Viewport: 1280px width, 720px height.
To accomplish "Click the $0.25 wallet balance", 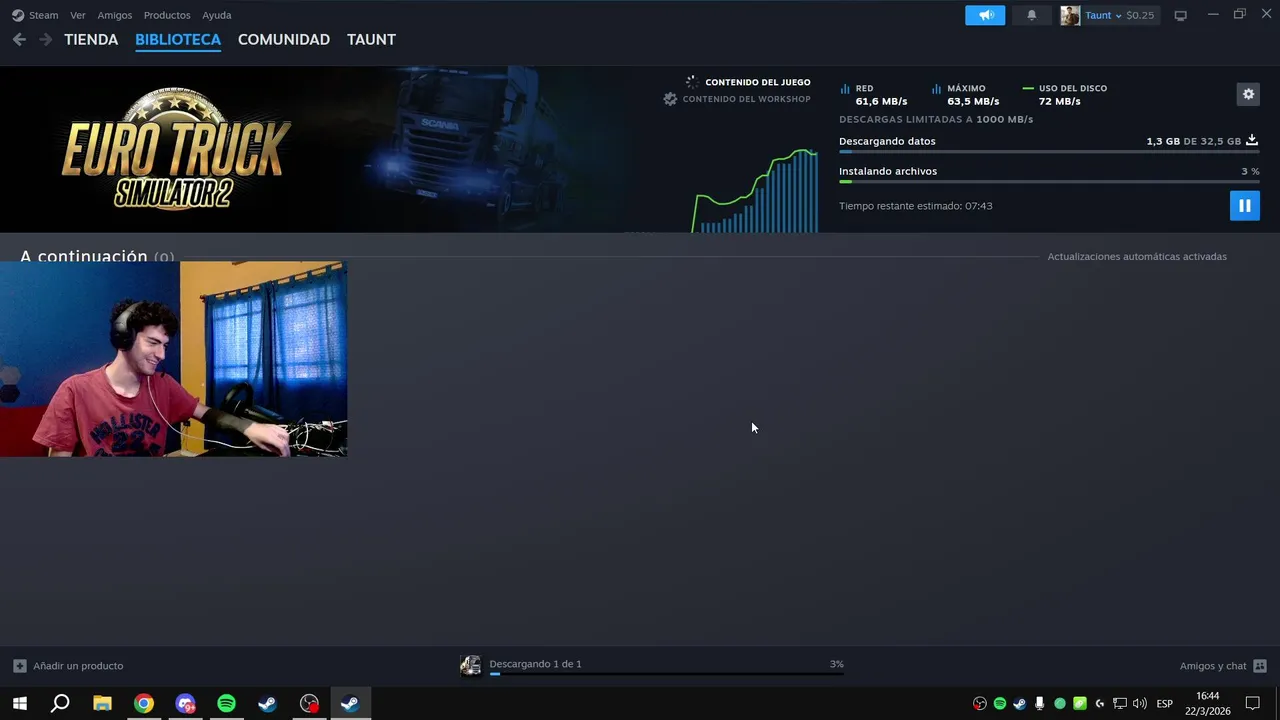I will pos(1140,15).
